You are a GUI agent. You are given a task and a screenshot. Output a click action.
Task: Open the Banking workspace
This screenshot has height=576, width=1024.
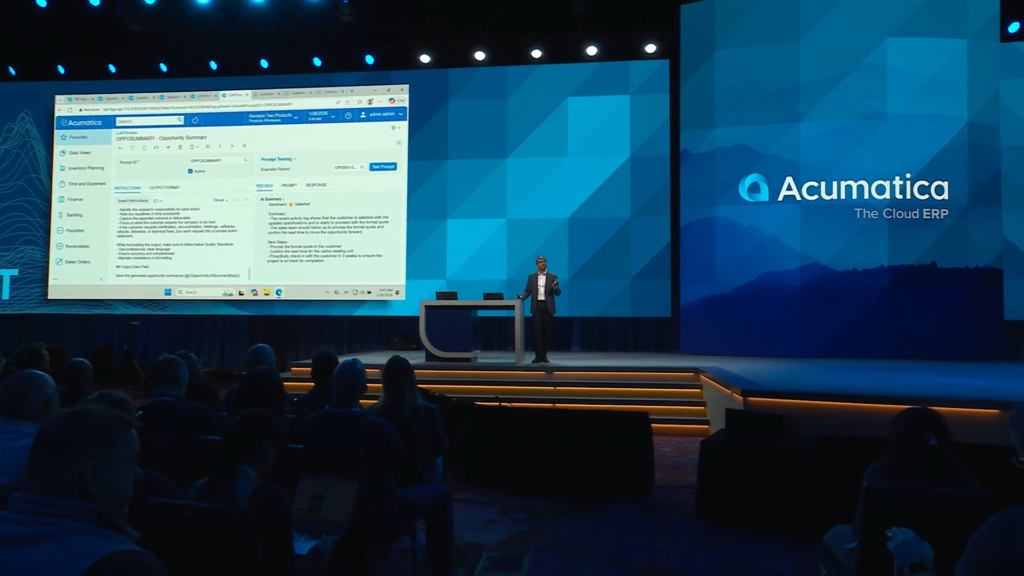tap(76, 215)
